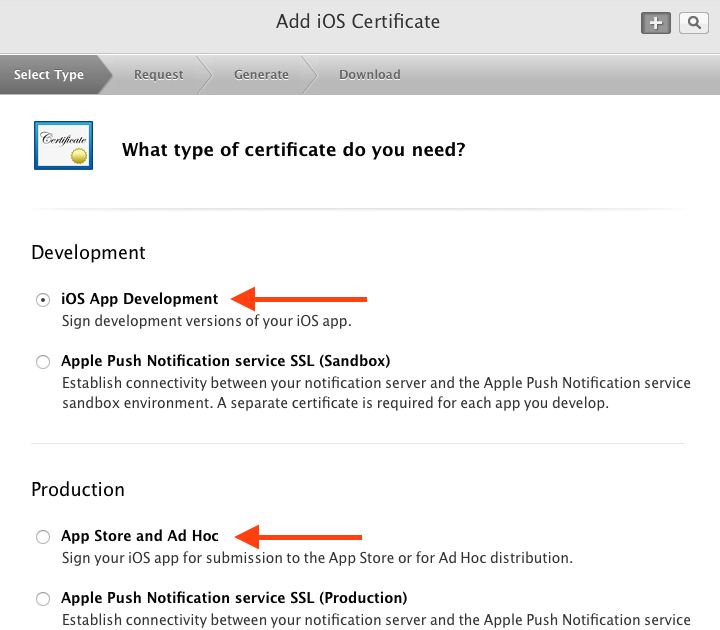Choose Apple Push Notification SSL (Sandbox) radio
This screenshot has width=720, height=630.
pyautogui.click(x=43, y=362)
